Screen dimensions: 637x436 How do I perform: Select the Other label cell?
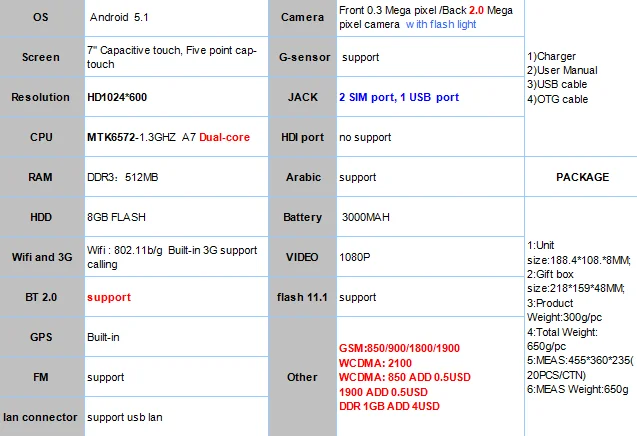click(303, 377)
